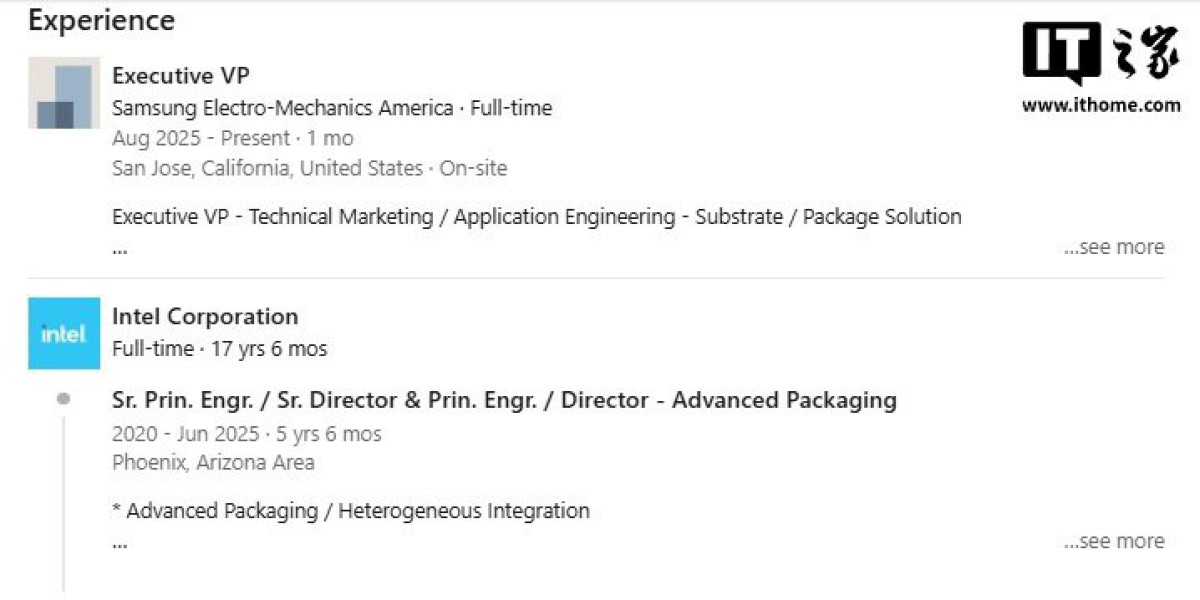The width and height of the screenshot is (1200, 600).
Task: Click the Phoenix, Arizona Area location text
Action: (213, 462)
